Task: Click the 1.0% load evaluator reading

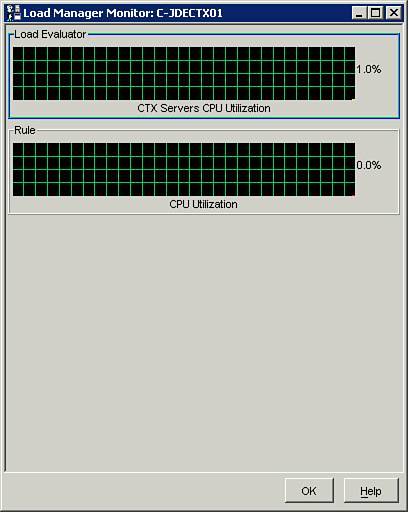Action: [x=369, y=69]
